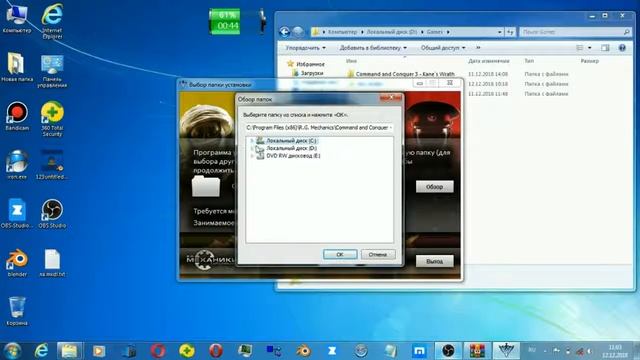Click Локальный диск (D:) in the address bar
Image resolution: width=640 pixels, height=360 pixels.
[391, 32]
